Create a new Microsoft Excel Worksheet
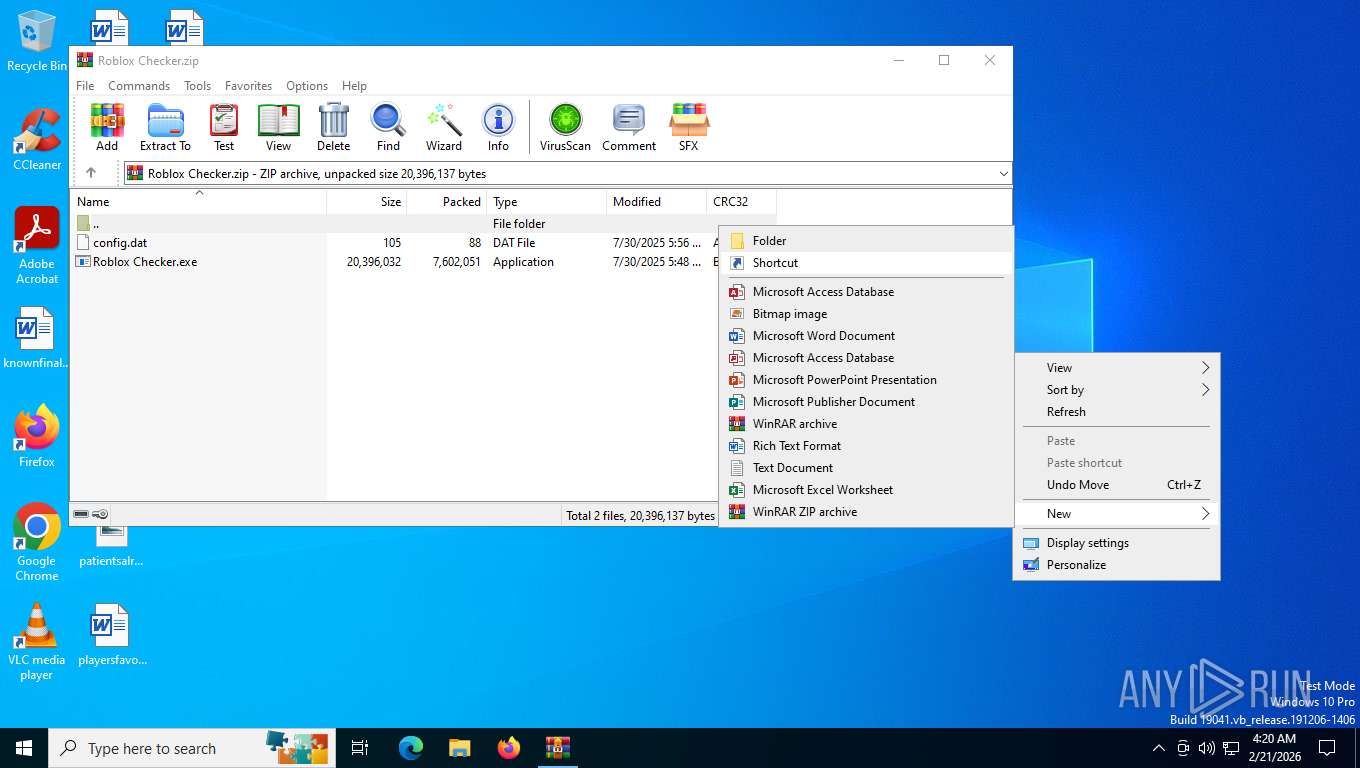This screenshot has width=1360, height=768. [x=866, y=490]
